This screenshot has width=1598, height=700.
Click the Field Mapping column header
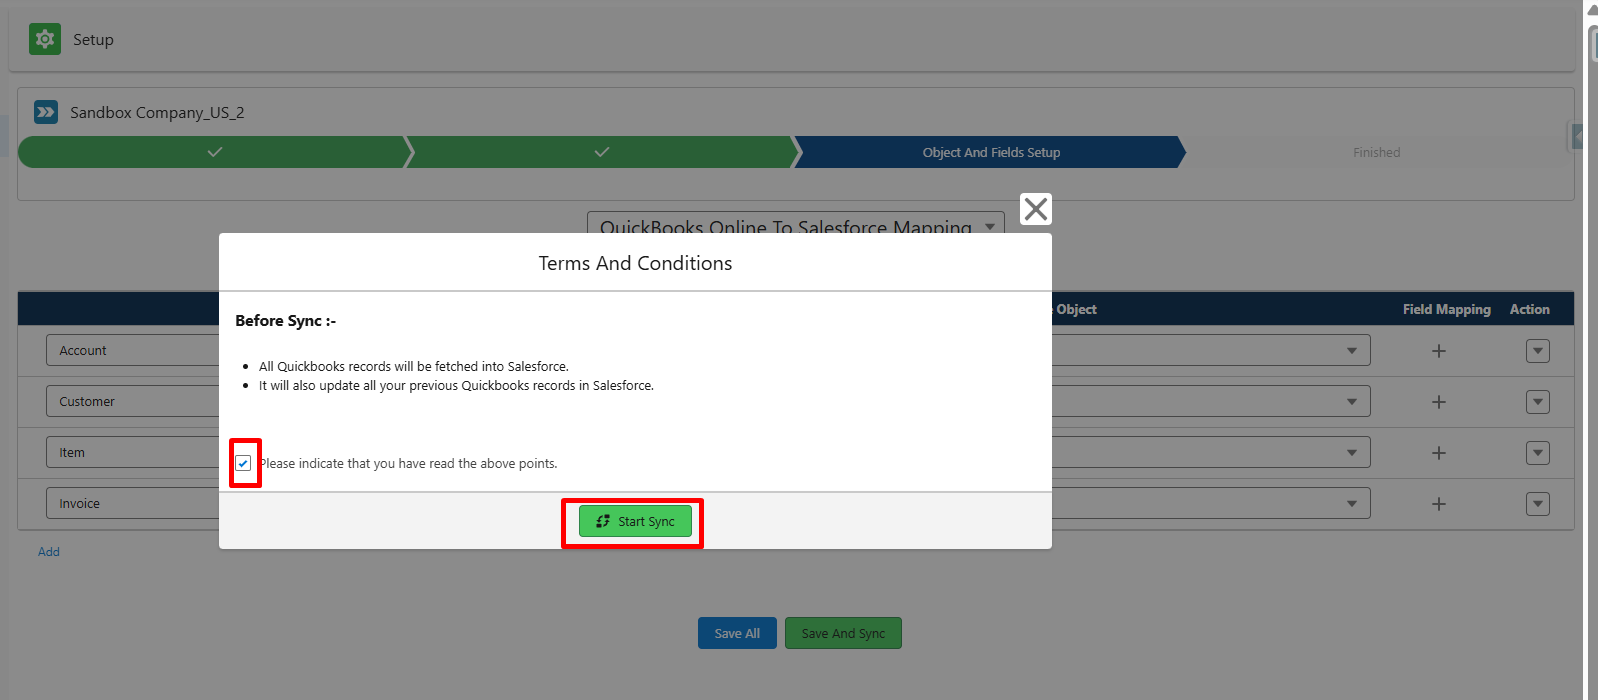pos(1446,309)
